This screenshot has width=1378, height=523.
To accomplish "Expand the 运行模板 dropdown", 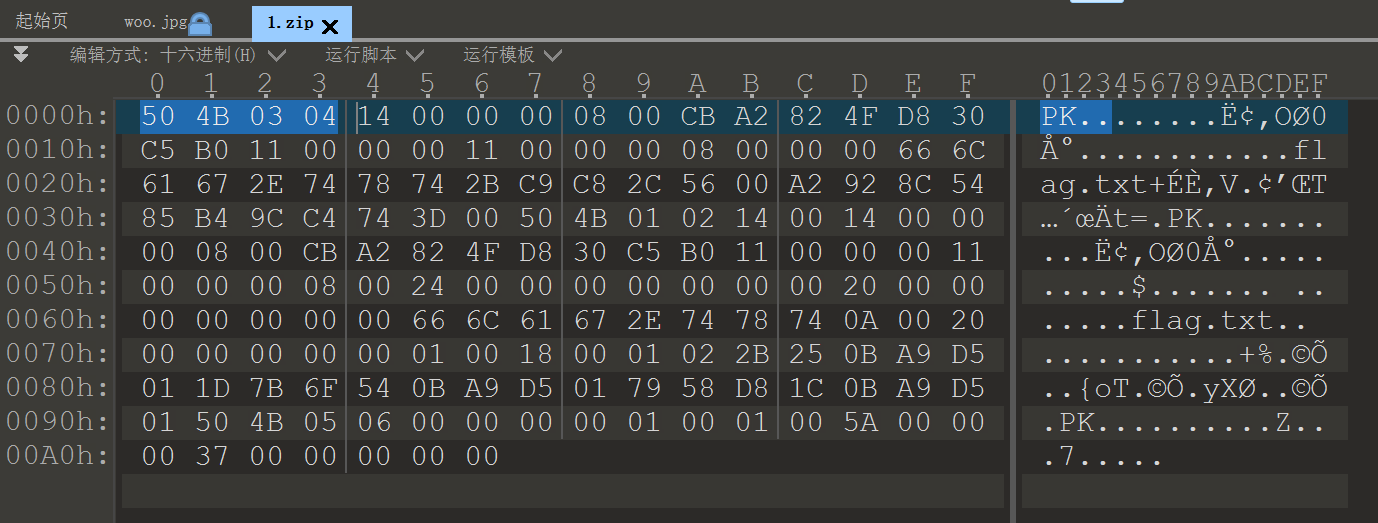I will pyautogui.click(x=512, y=55).
